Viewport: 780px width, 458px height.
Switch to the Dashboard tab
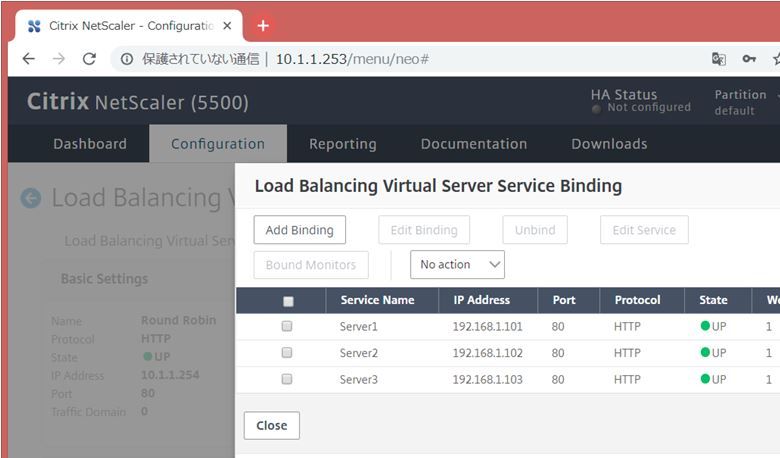(90, 144)
